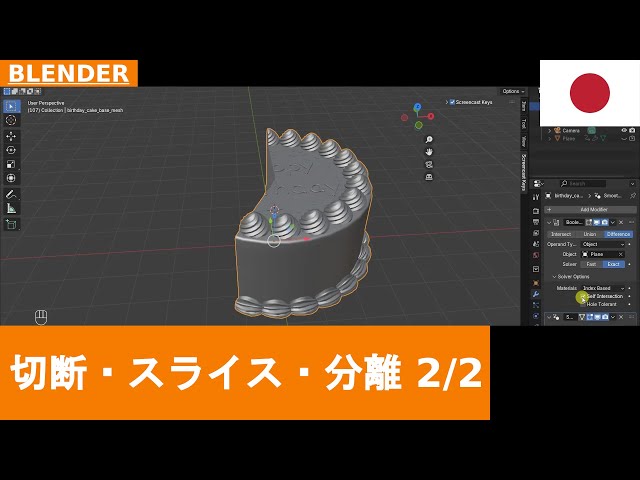640x480 pixels.
Task: Toggle Boolean modifier edit mode display
Action: coord(589,222)
